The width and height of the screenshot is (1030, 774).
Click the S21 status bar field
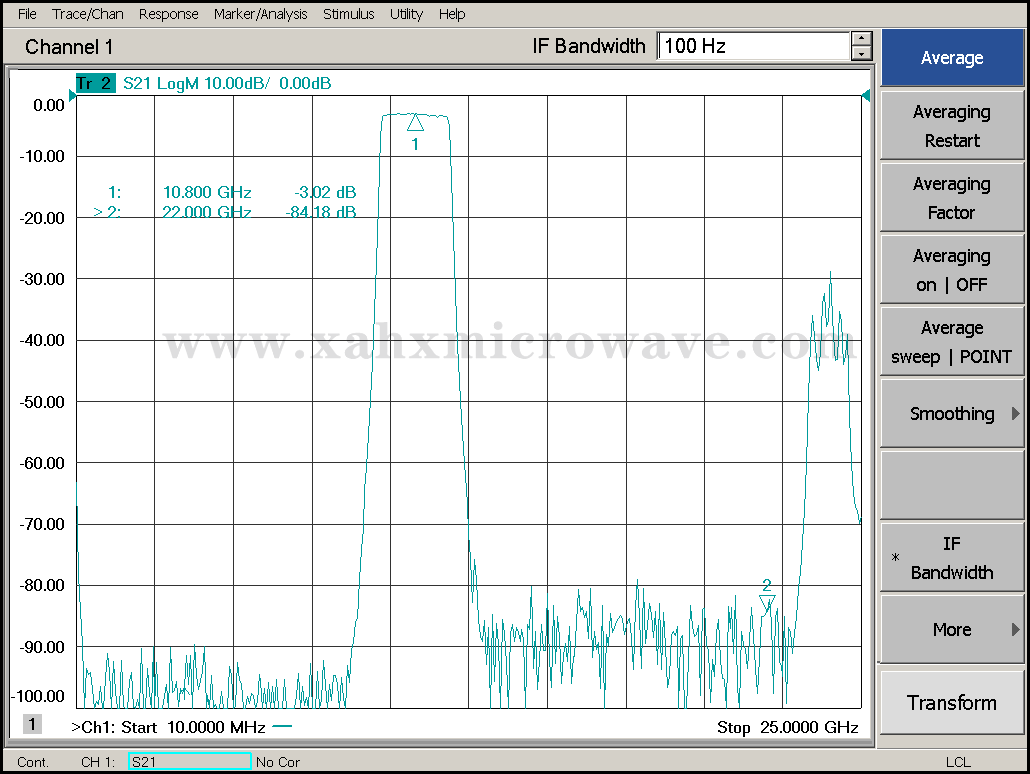click(x=189, y=762)
